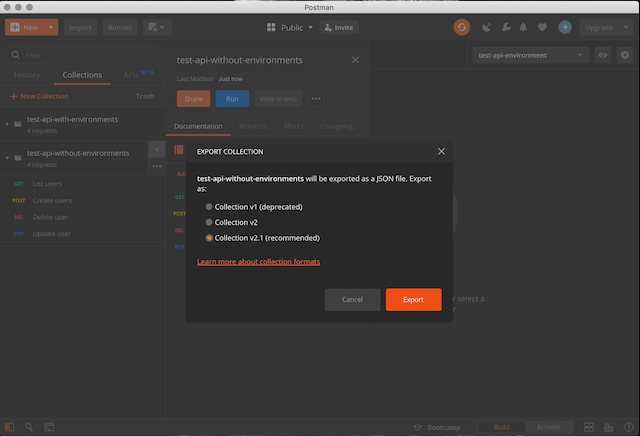This screenshot has height=436, width=640.
Task: Open the new tab/window toolbar icon
Action: (x=157, y=27)
